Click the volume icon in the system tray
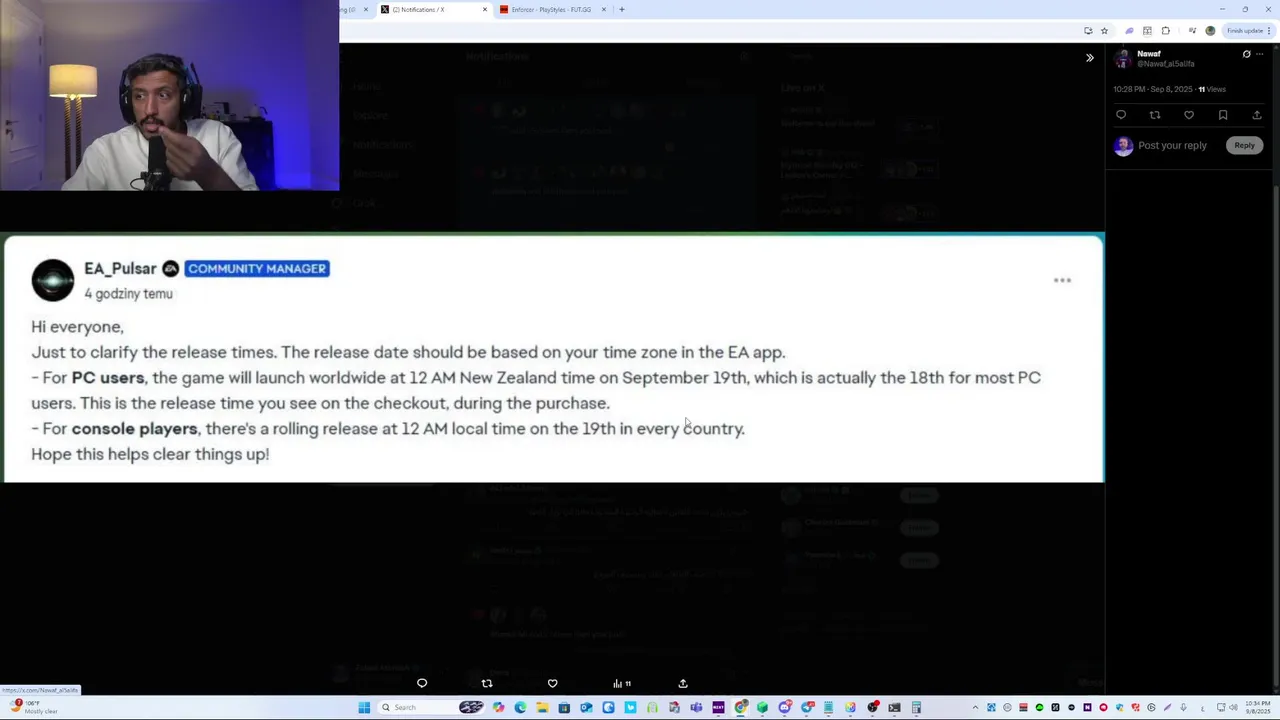Image resolution: width=1280 pixels, height=720 pixels. tap(1234, 707)
